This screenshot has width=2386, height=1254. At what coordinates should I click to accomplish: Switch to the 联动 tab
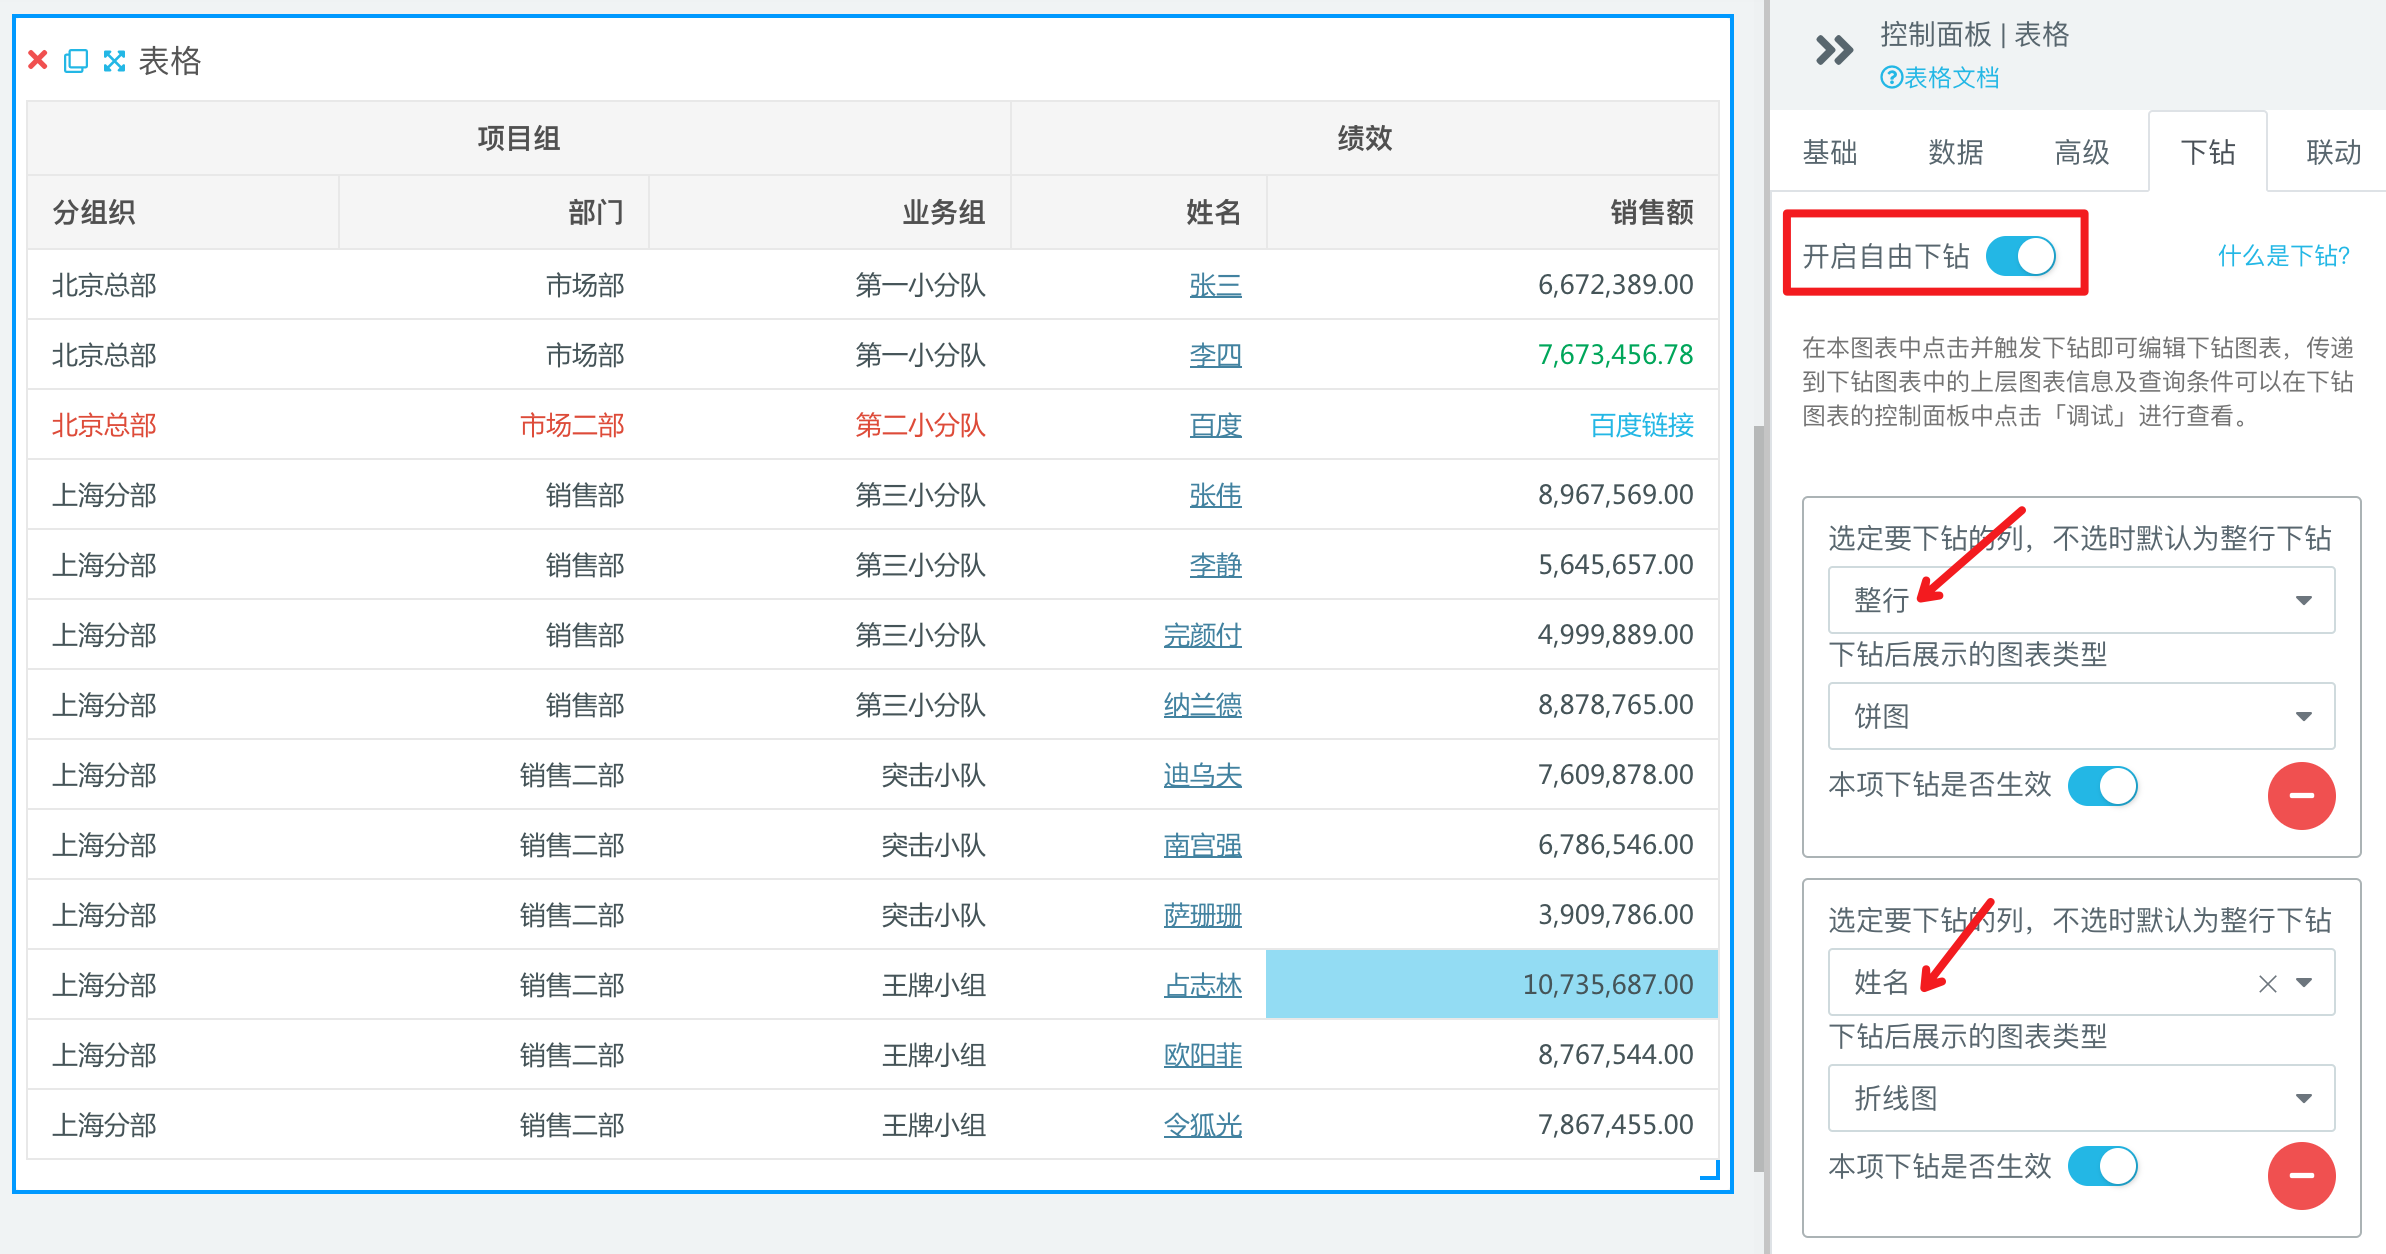click(2333, 152)
